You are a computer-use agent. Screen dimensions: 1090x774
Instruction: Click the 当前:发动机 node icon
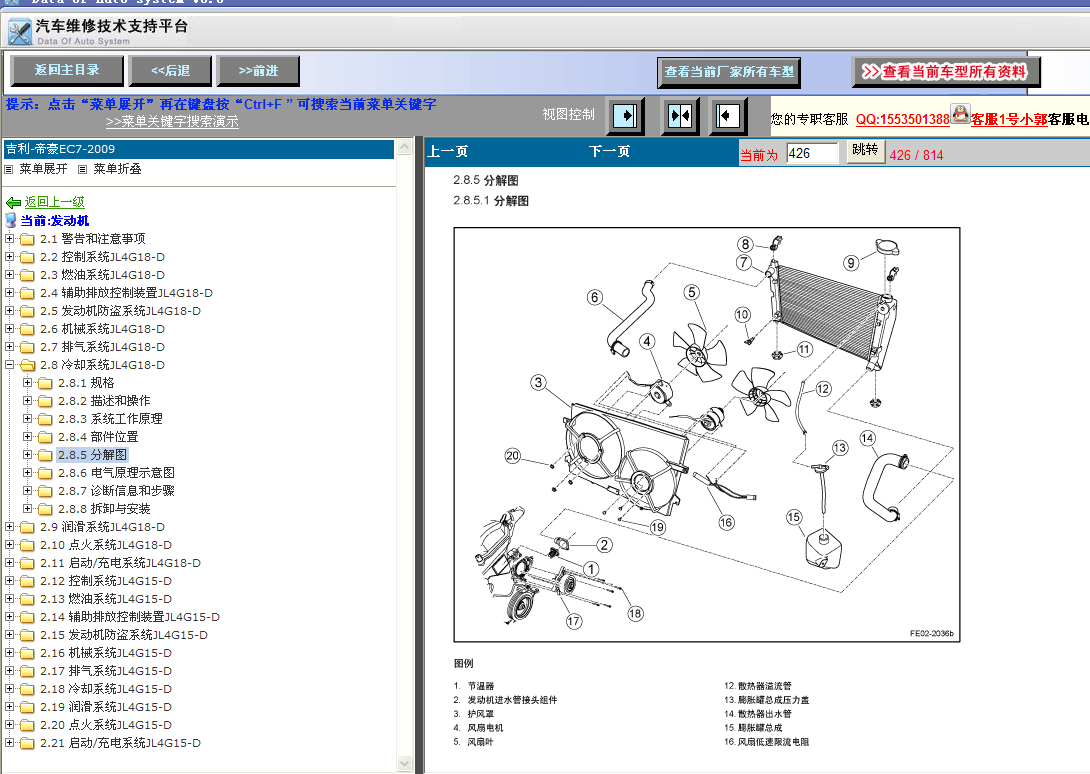[x=10, y=220]
